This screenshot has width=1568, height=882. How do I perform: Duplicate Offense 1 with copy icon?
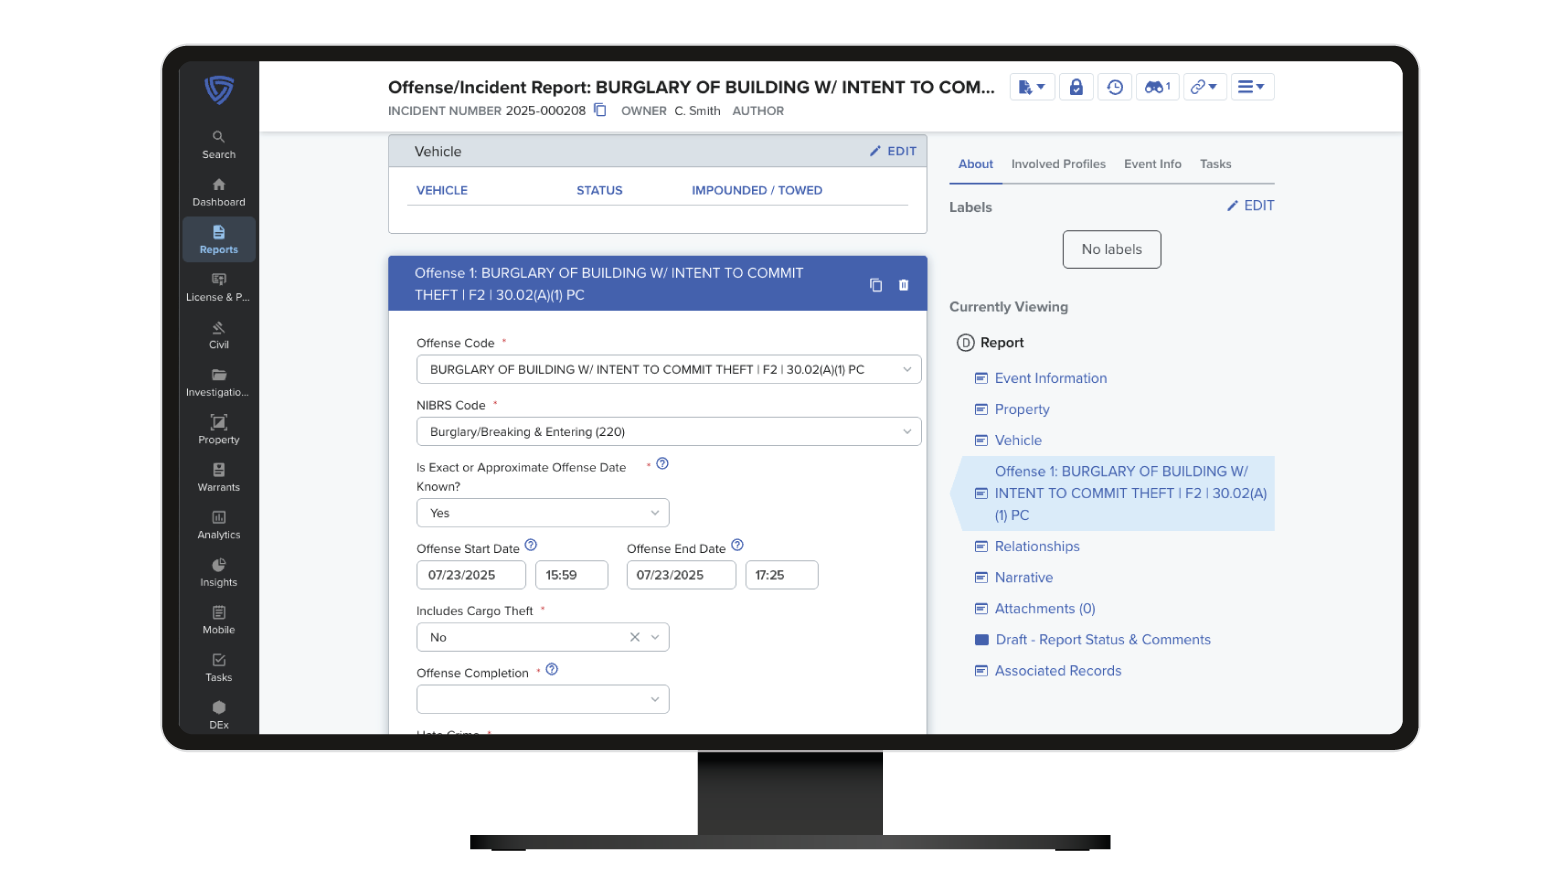(x=876, y=285)
